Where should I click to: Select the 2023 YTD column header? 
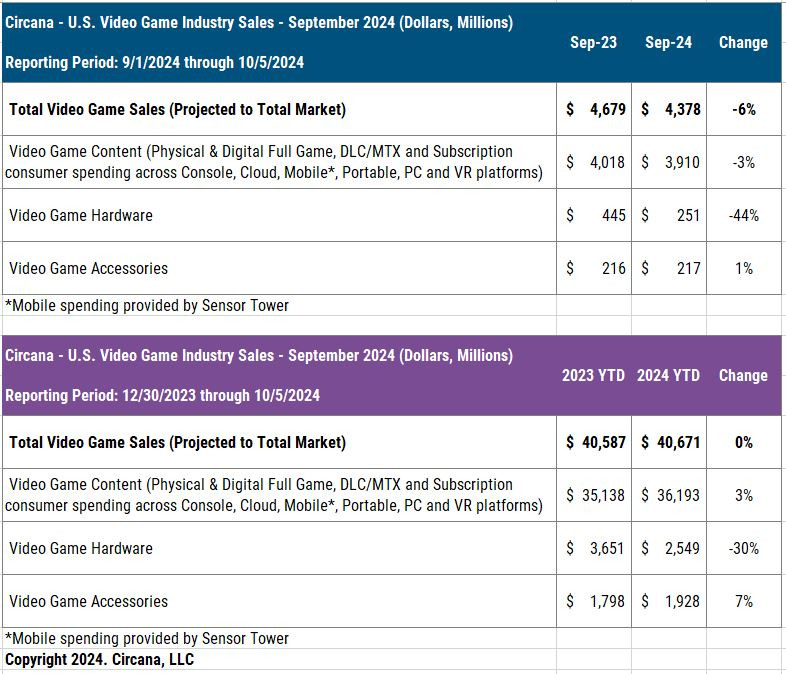(x=593, y=376)
